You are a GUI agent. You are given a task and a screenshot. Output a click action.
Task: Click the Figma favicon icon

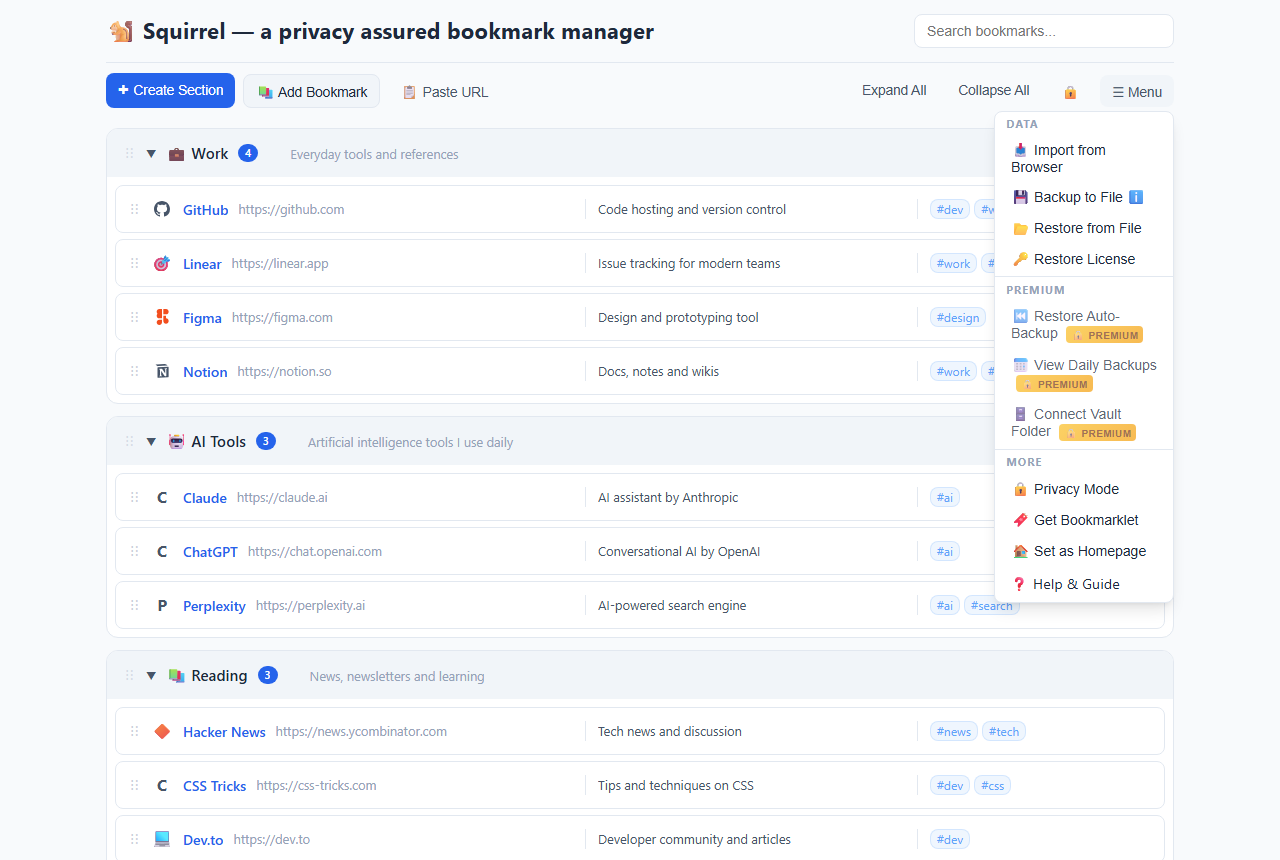pyautogui.click(x=162, y=317)
